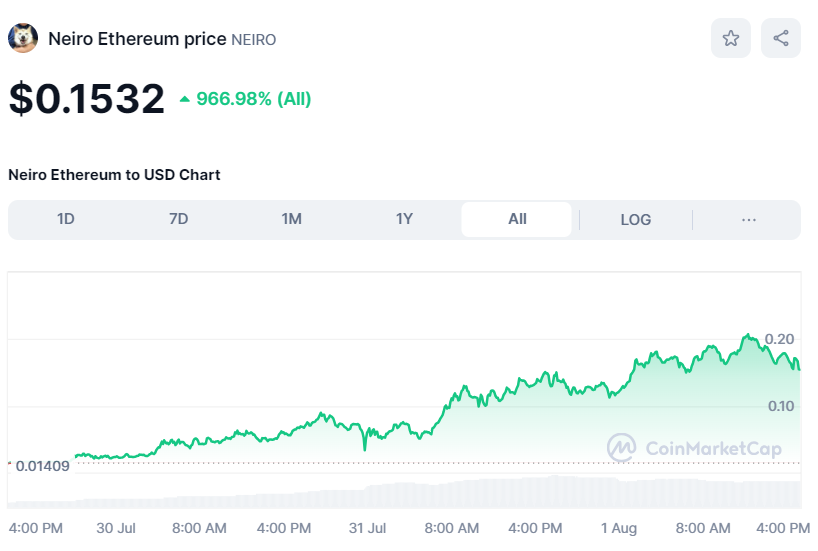Image resolution: width=818 pixels, height=551 pixels.
Task: Click the chart peak near 0.20
Action: pos(747,336)
